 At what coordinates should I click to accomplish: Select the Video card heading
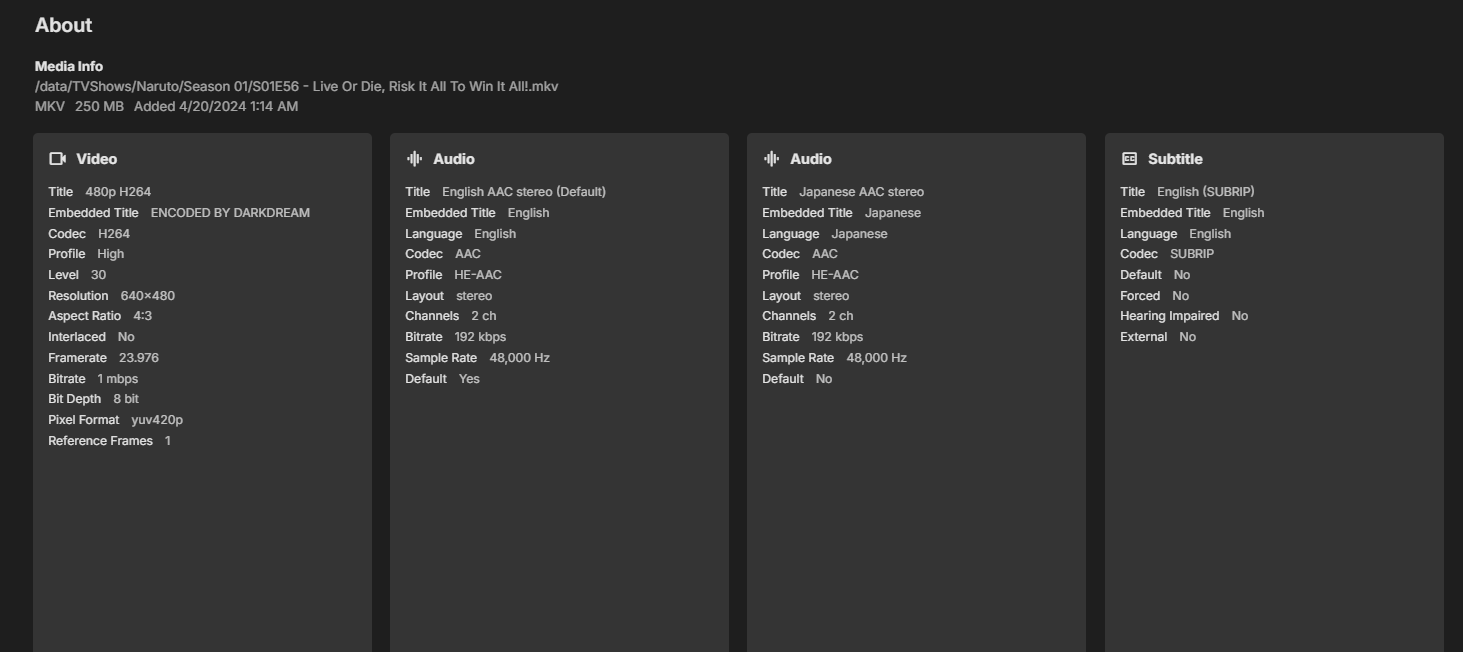coord(96,159)
